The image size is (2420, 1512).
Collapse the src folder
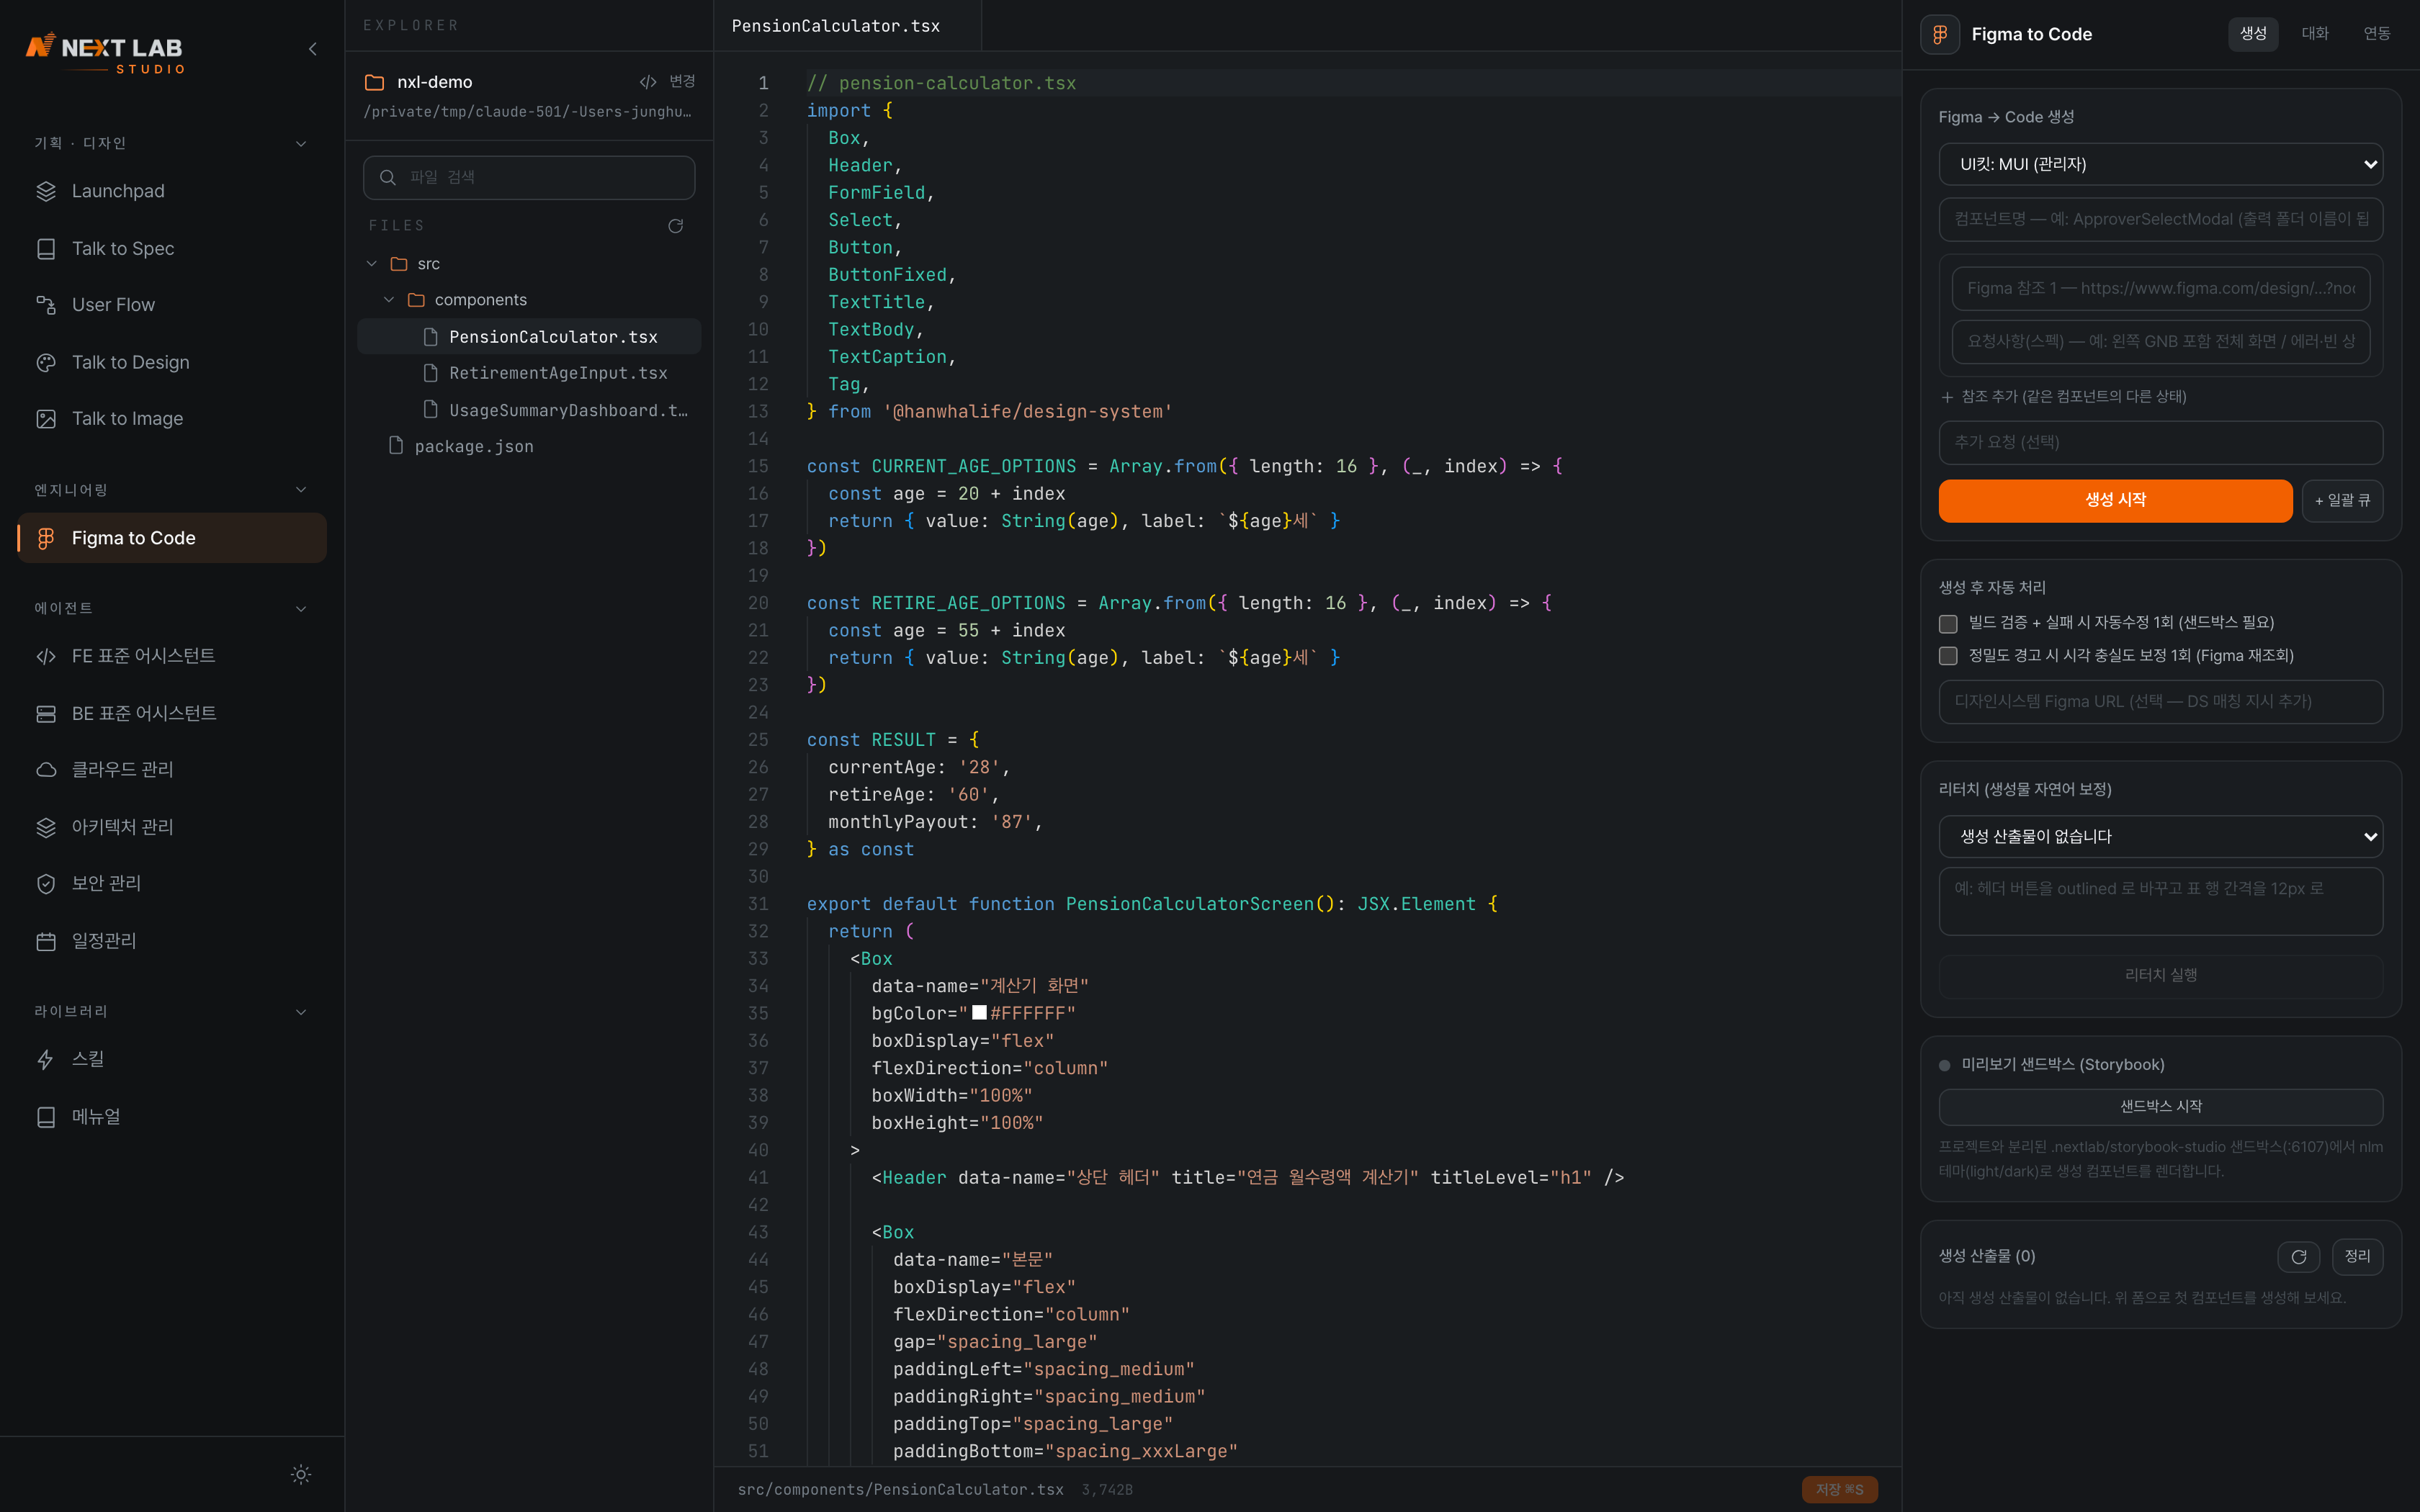[x=372, y=264]
